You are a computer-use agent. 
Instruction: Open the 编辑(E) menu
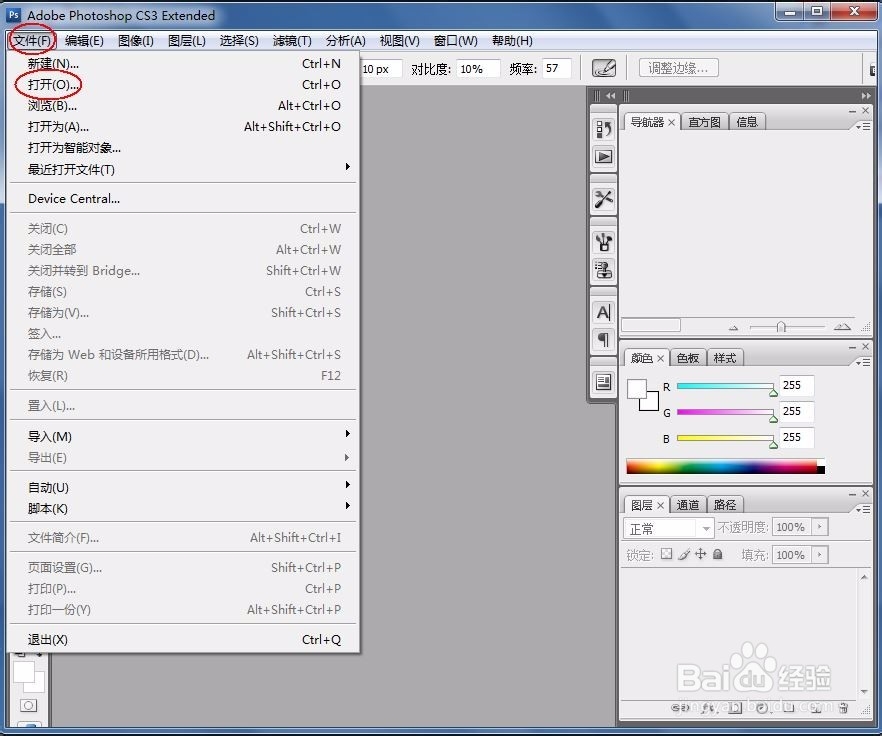click(x=84, y=41)
